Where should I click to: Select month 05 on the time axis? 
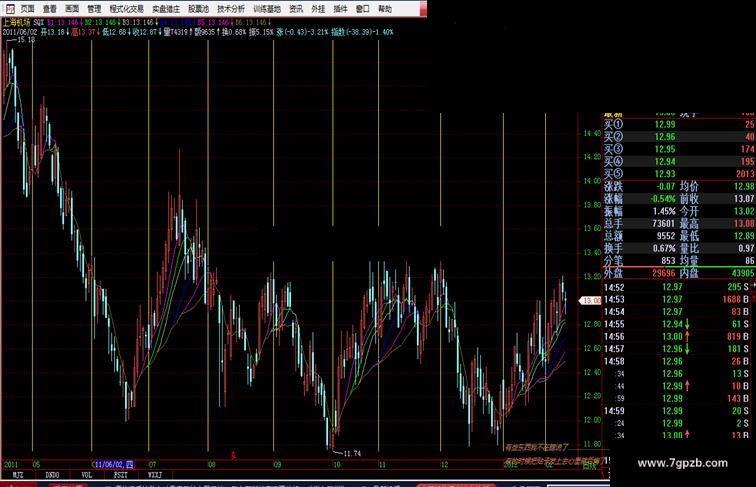37,465
